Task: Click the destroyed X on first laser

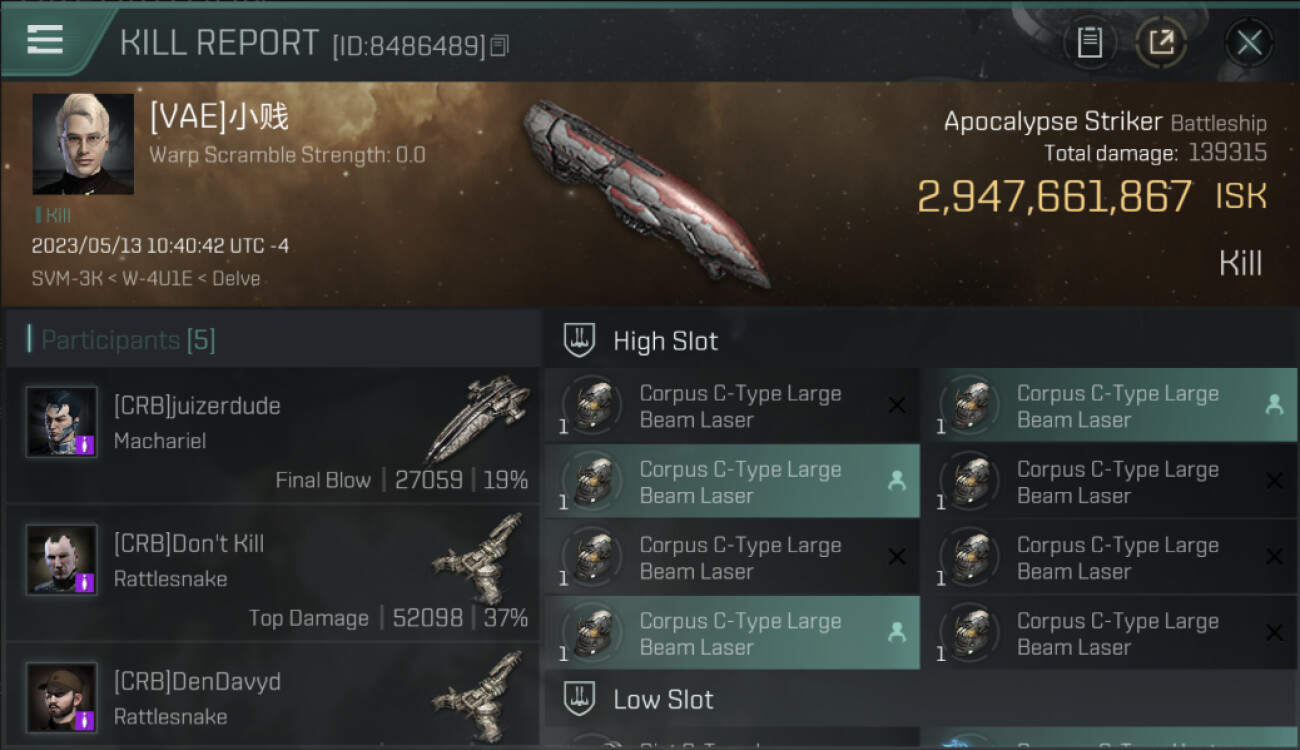Action: pos(897,405)
